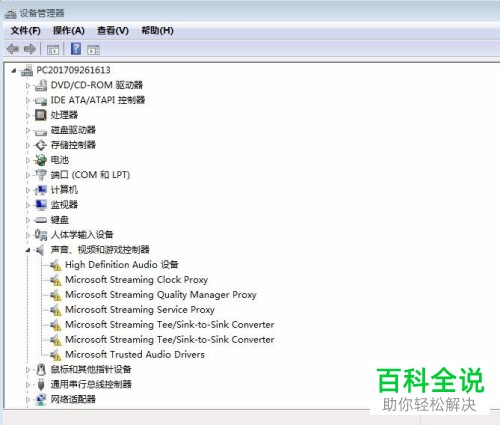The image size is (500, 425).
Task: Open the 文件(F) menu
Action: [26, 31]
